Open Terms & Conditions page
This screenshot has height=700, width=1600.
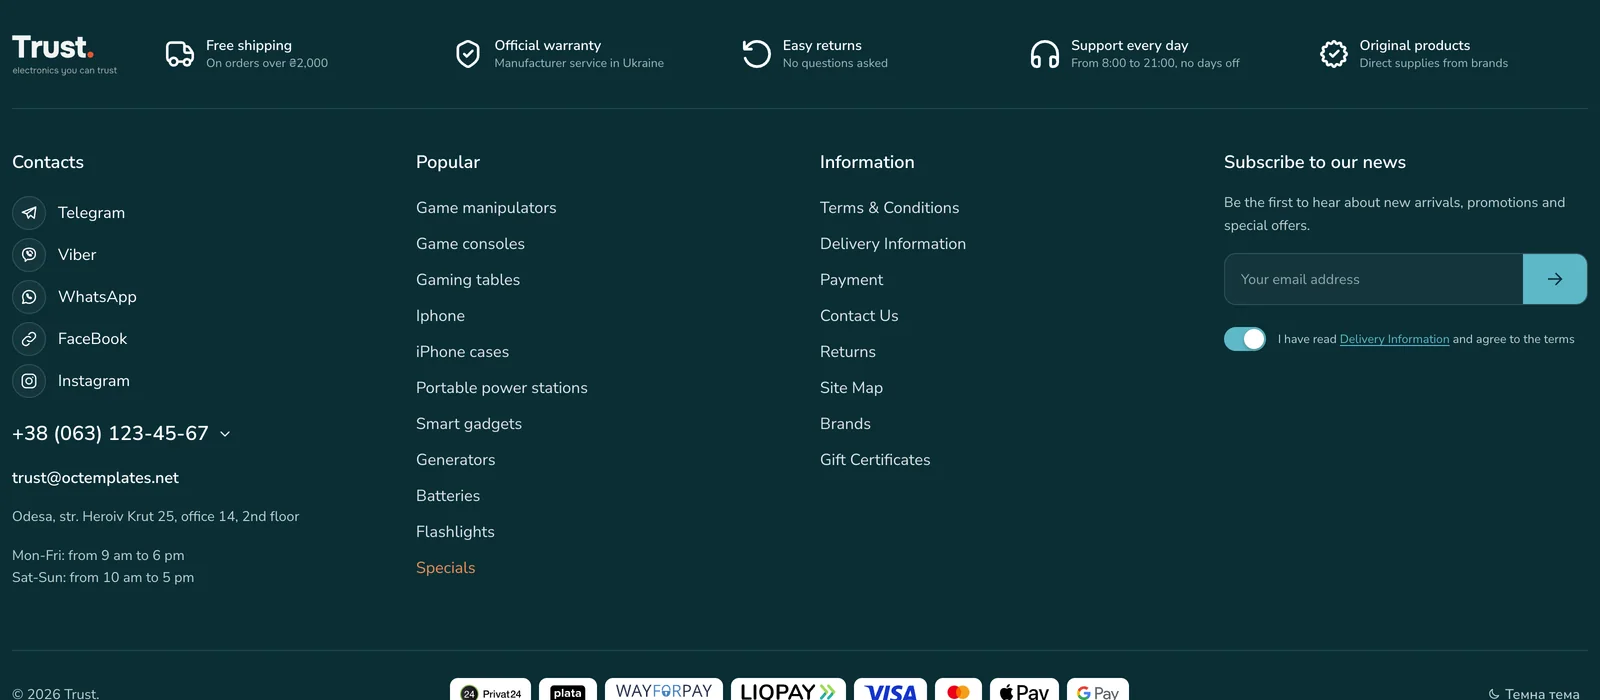click(x=889, y=208)
